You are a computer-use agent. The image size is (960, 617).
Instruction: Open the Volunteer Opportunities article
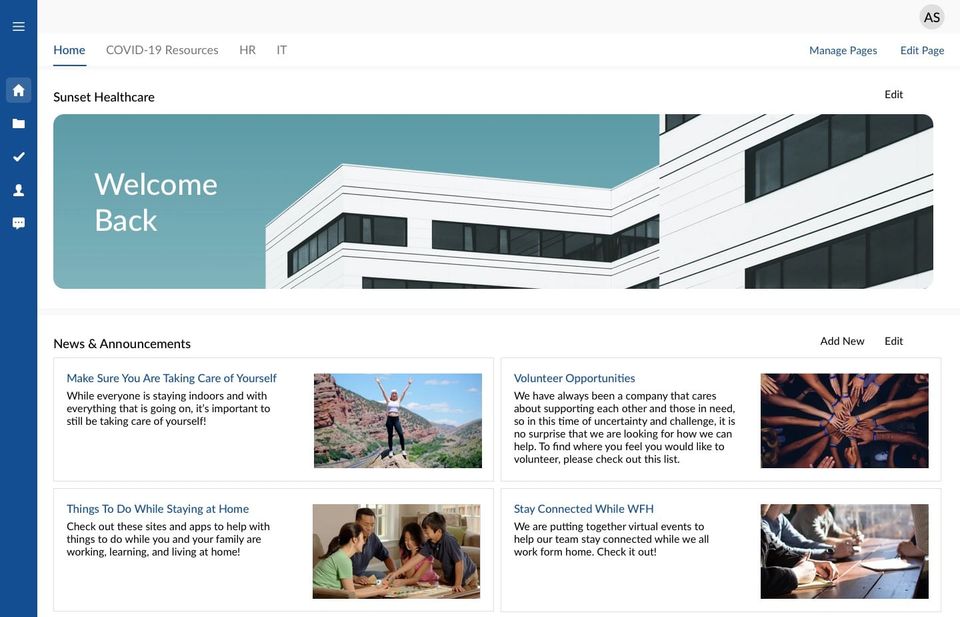tap(574, 378)
